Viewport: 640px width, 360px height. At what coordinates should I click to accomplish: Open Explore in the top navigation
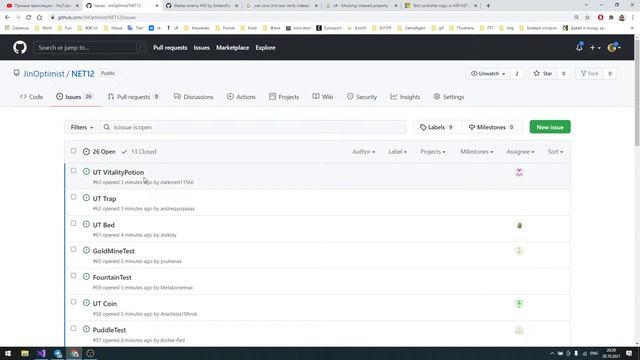[265, 48]
